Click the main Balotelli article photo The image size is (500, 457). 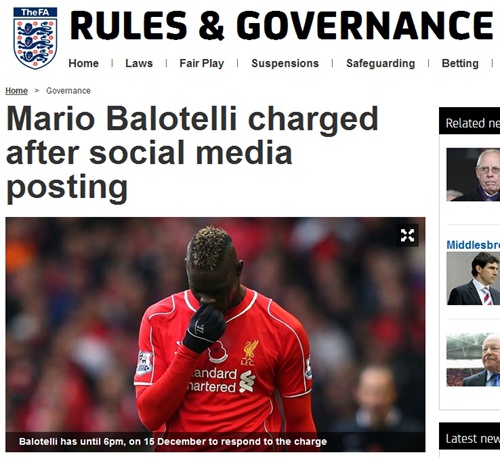(x=215, y=334)
